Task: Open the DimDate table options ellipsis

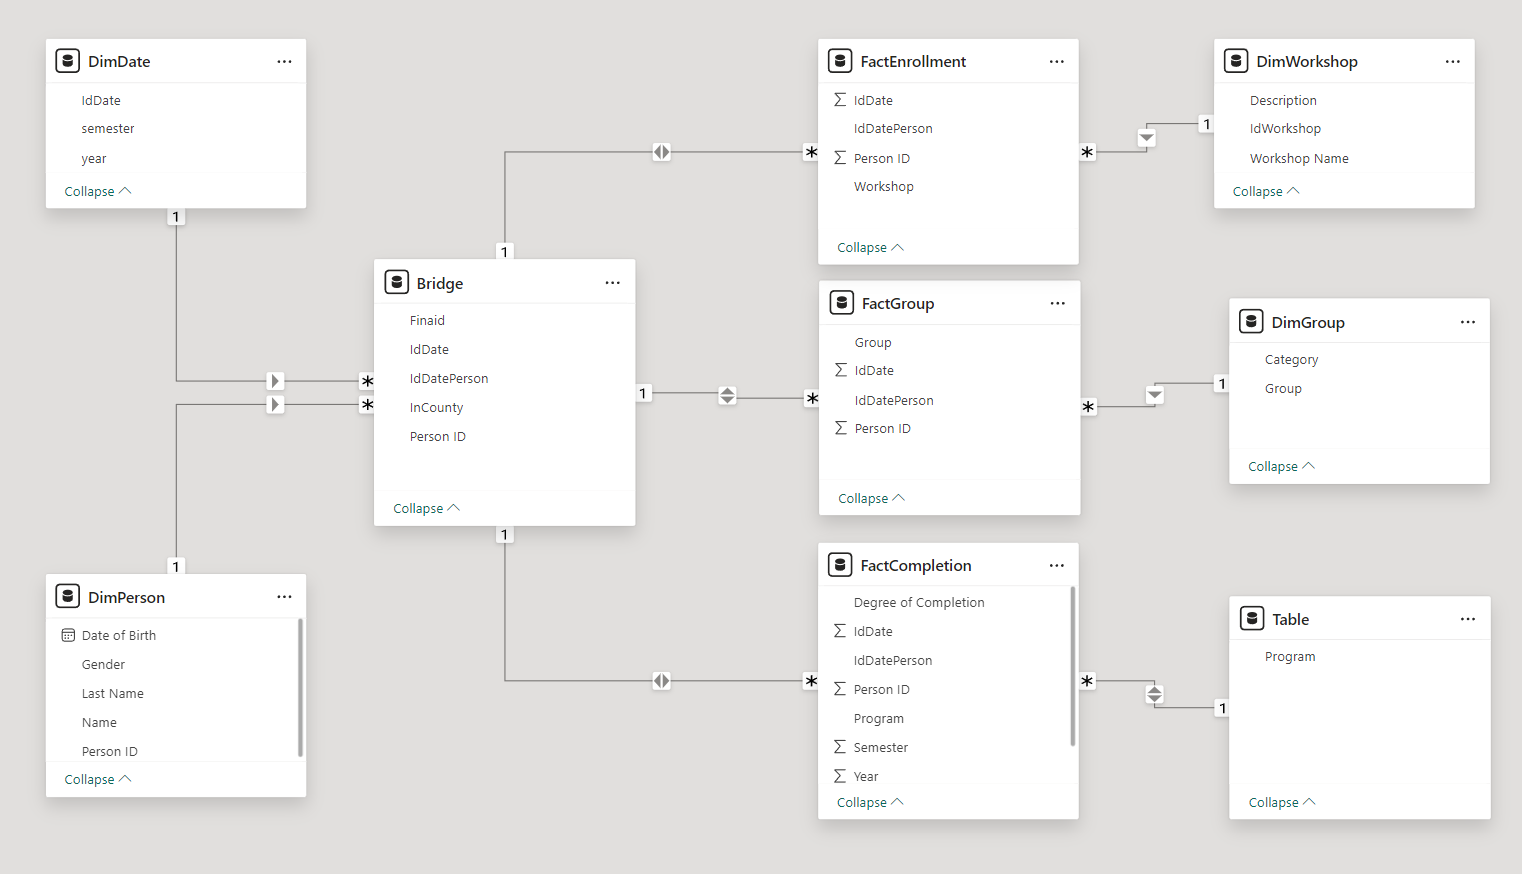Action: click(x=284, y=62)
